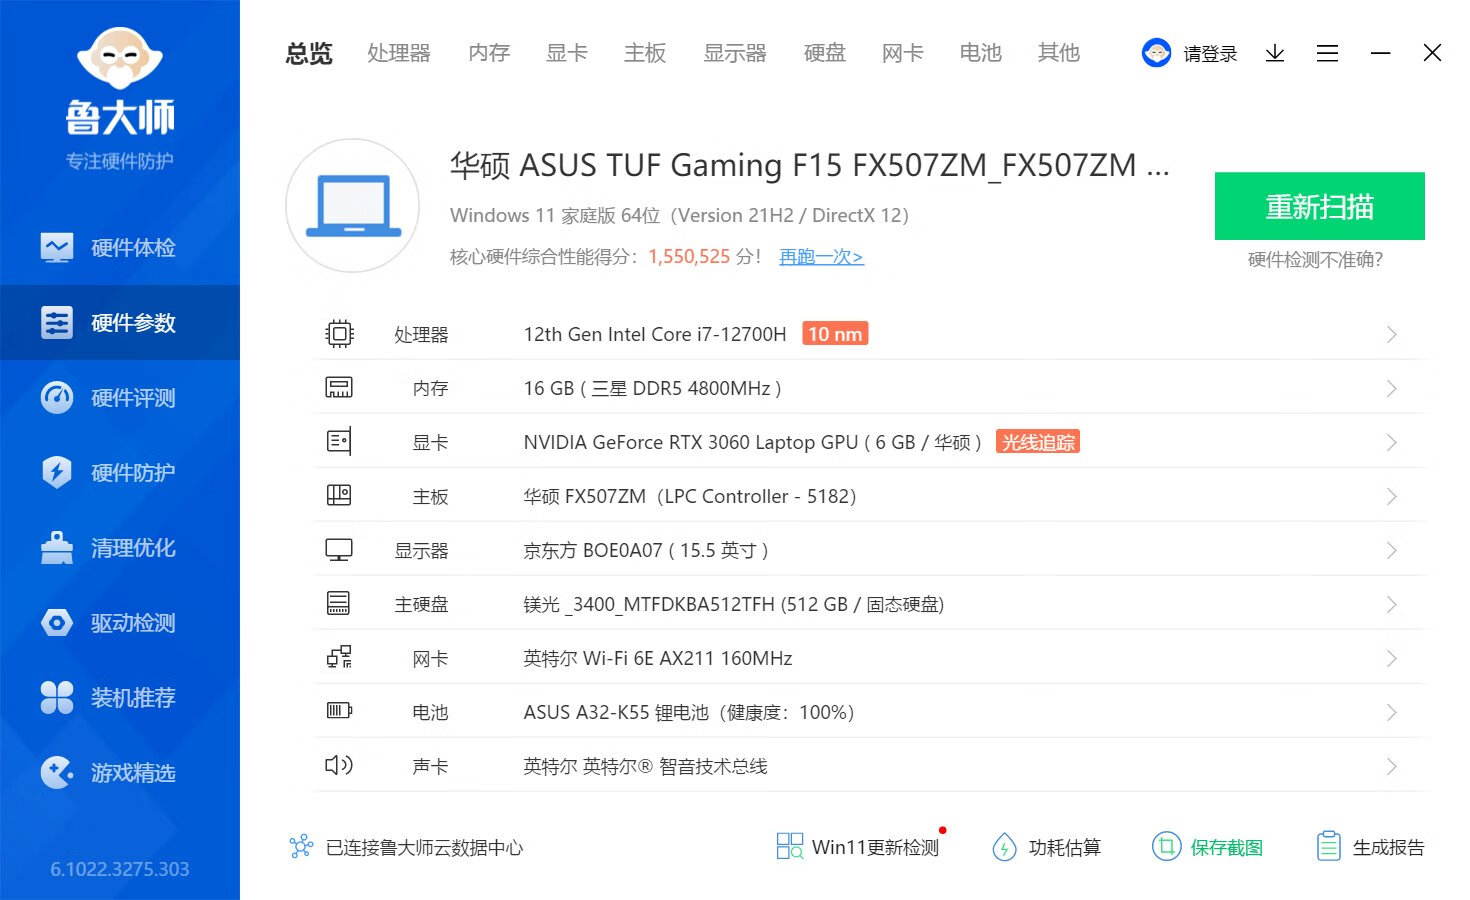Click the graphics card icon
This screenshot has height=900, width=1470.
pos(339,441)
